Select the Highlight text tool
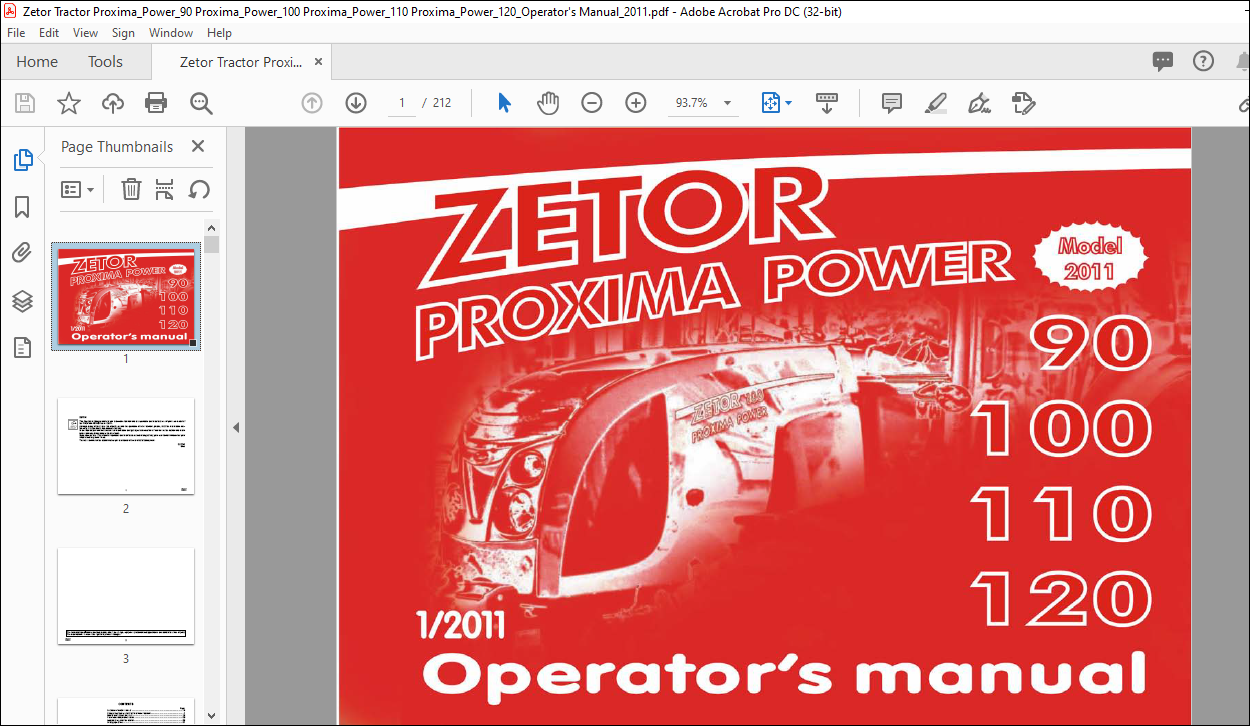The image size is (1250, 726). point(936,103)
